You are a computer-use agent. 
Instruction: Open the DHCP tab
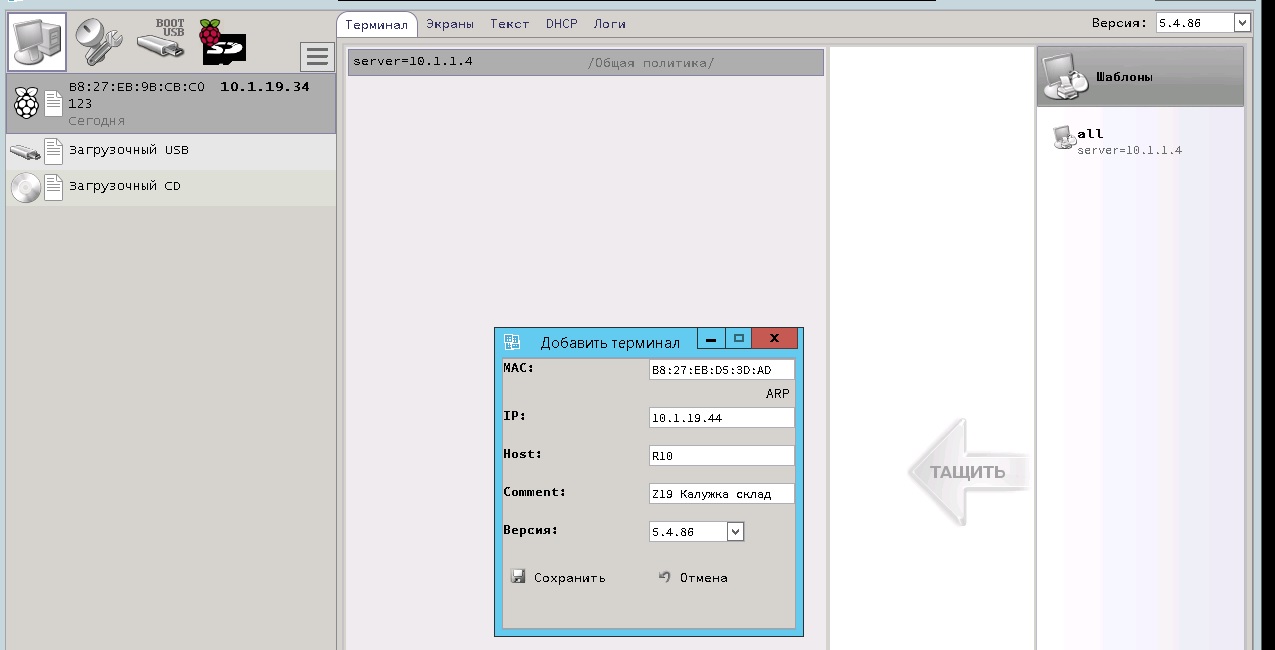(x=561, y=24)
